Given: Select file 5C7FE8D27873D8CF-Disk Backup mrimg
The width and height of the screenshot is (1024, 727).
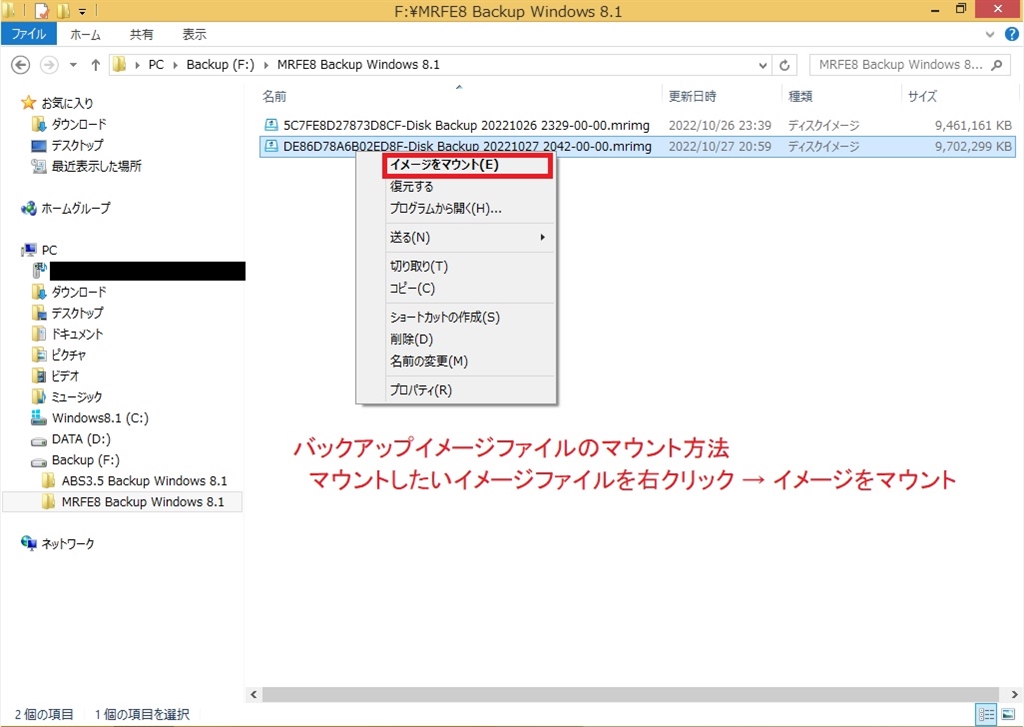Looking at the screenshot, I should (x=466, y=125).
